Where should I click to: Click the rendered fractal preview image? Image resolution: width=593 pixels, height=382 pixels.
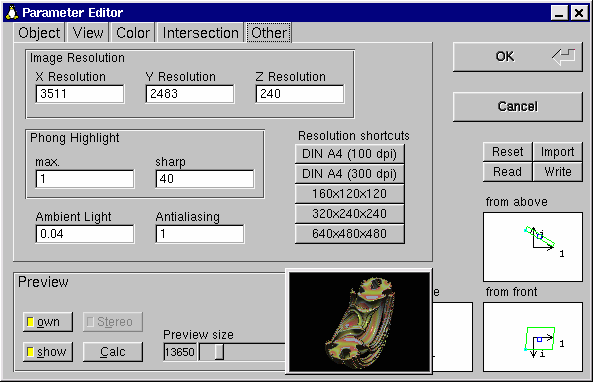coord(359,322)
